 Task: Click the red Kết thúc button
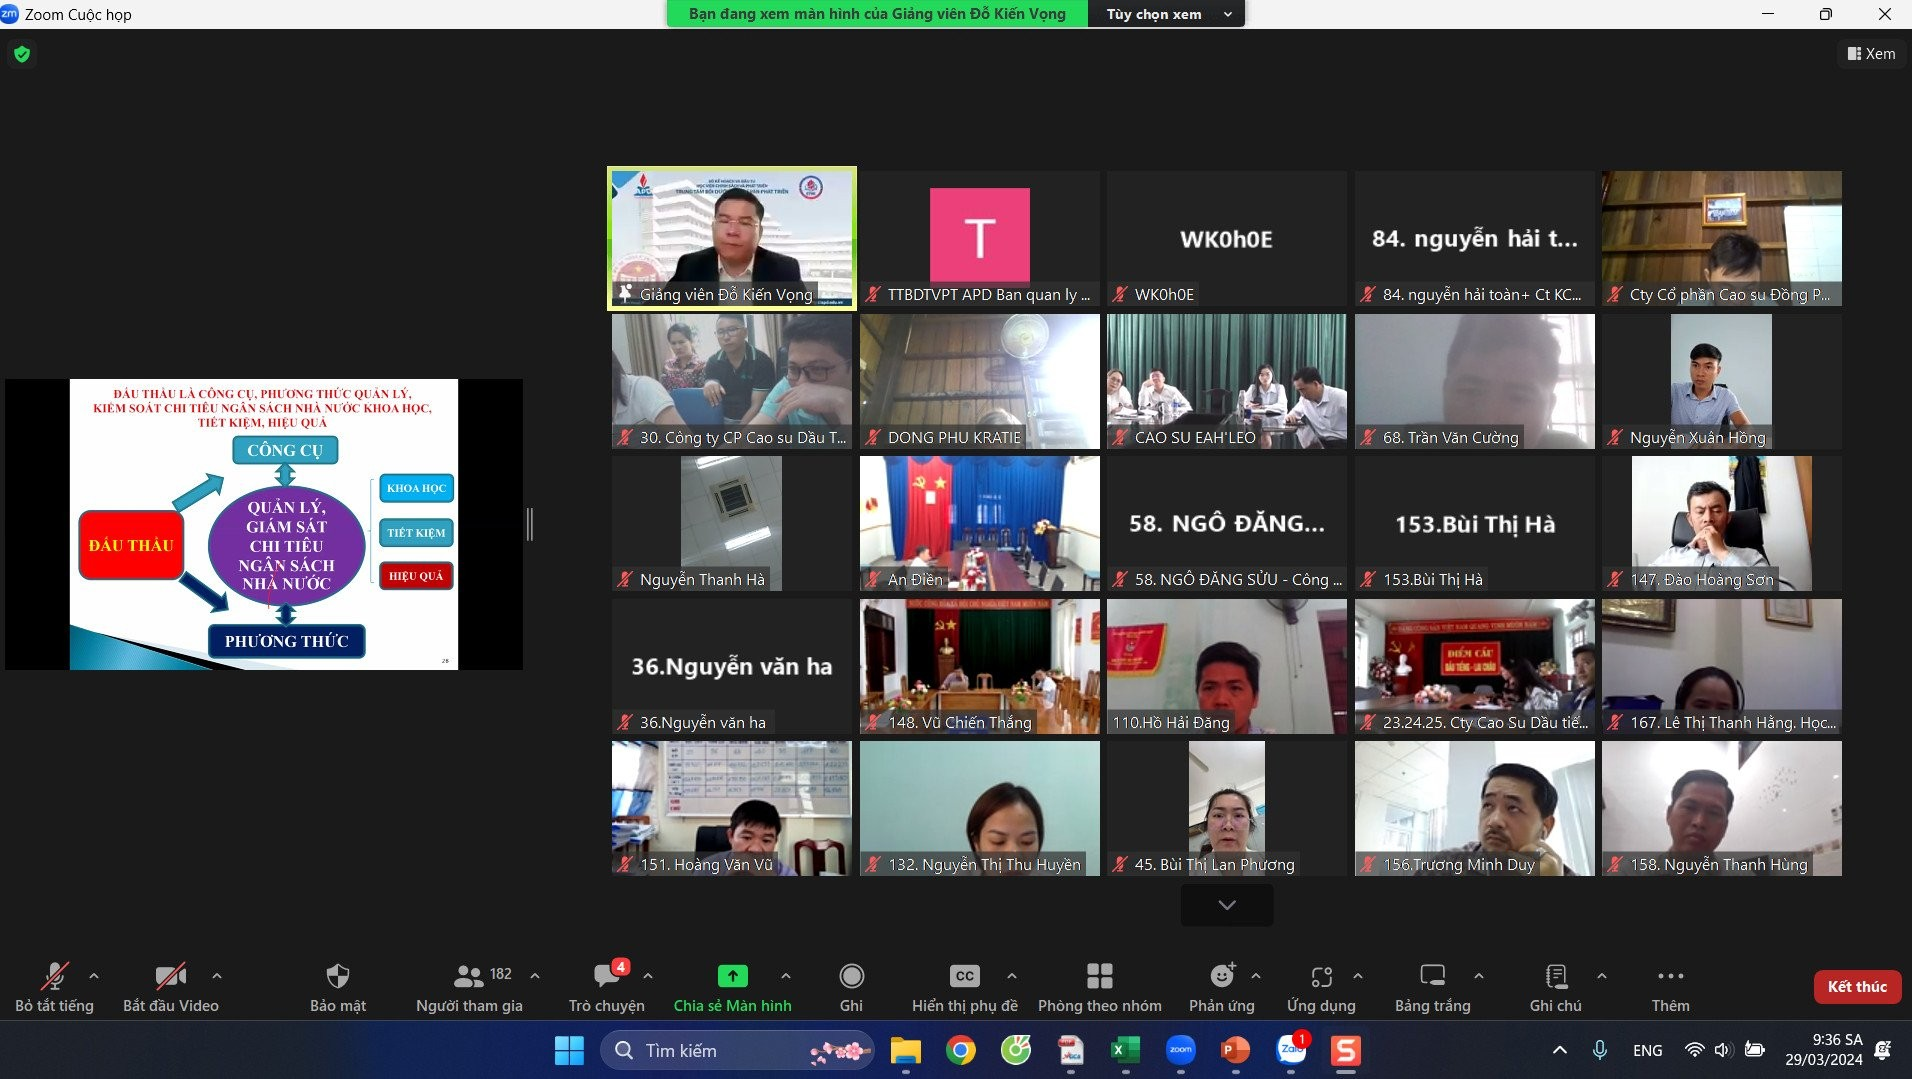click(1857, 987)
